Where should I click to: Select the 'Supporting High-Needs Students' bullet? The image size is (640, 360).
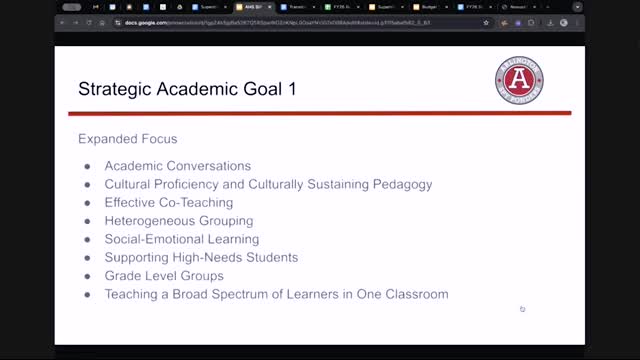(x=201, y=258)
